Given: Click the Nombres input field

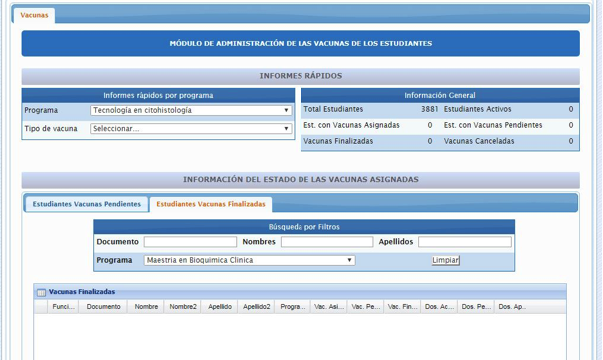Looking at the screenshot, I should point(327,242).
